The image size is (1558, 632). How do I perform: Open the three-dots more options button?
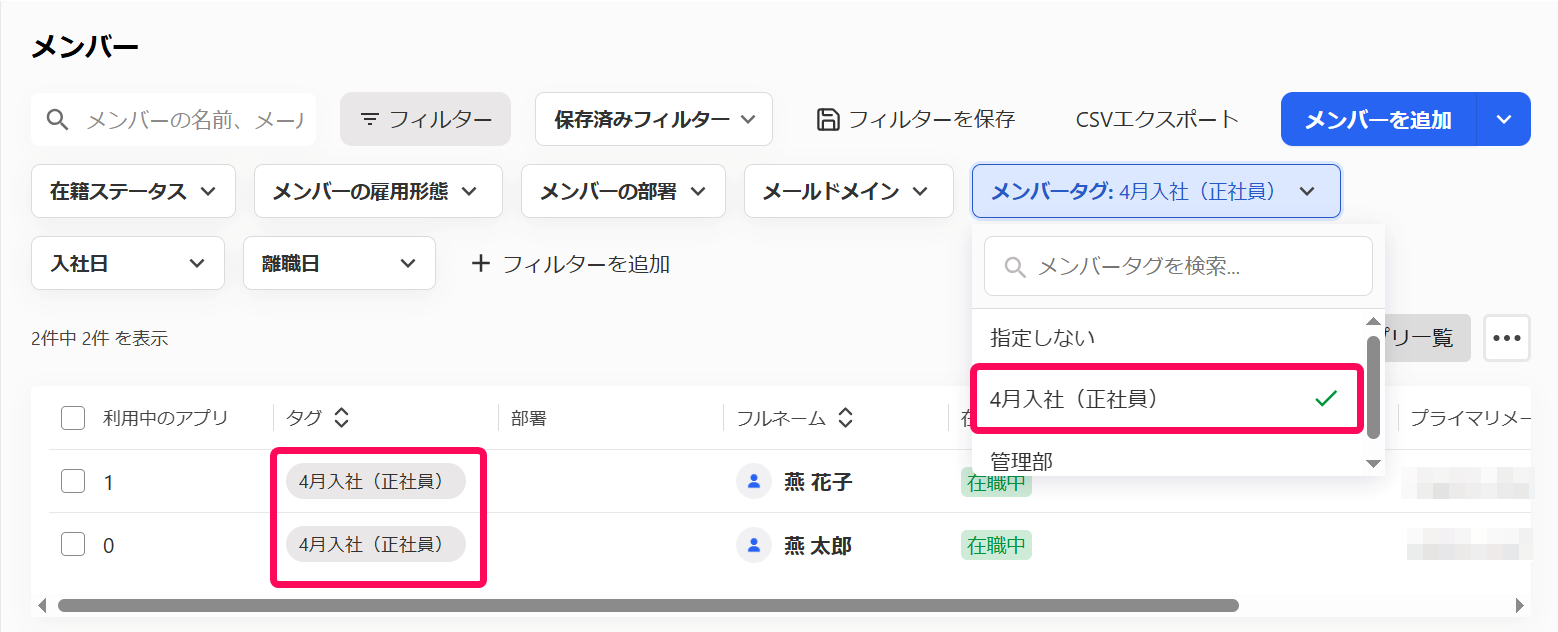click(x=1507, y=338)
